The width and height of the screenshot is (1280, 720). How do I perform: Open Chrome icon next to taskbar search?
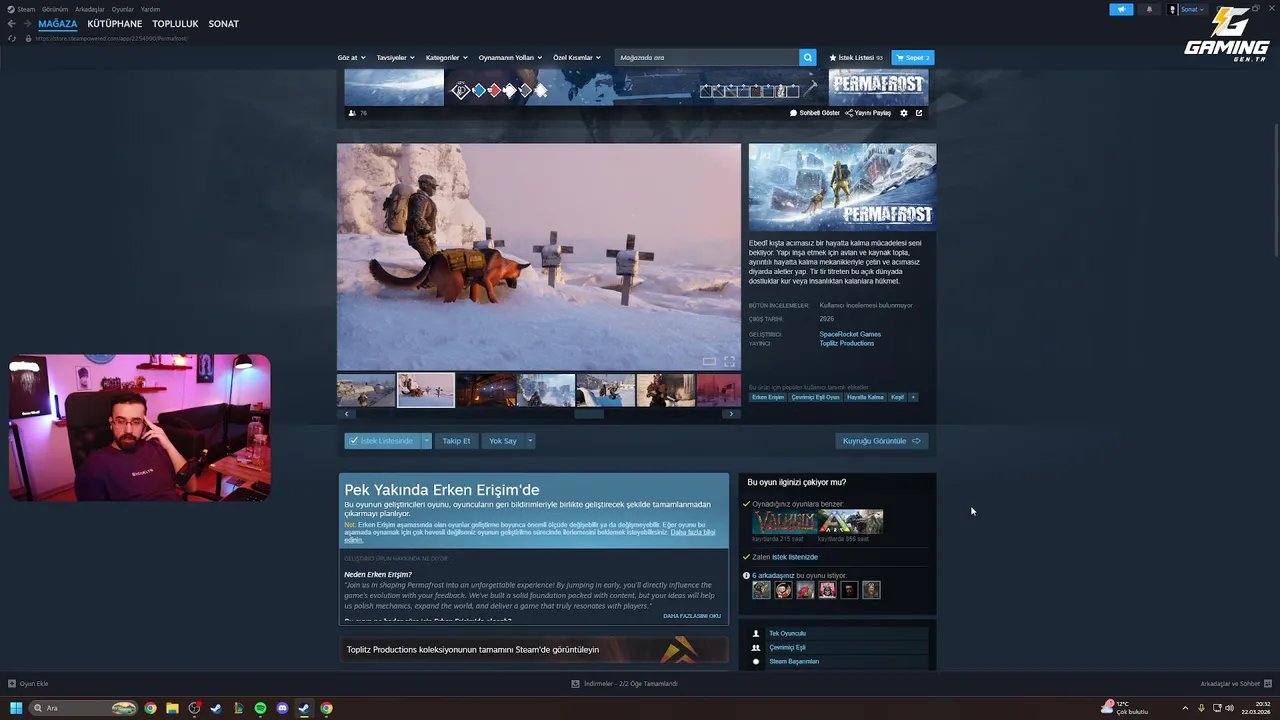coord(150,708)
